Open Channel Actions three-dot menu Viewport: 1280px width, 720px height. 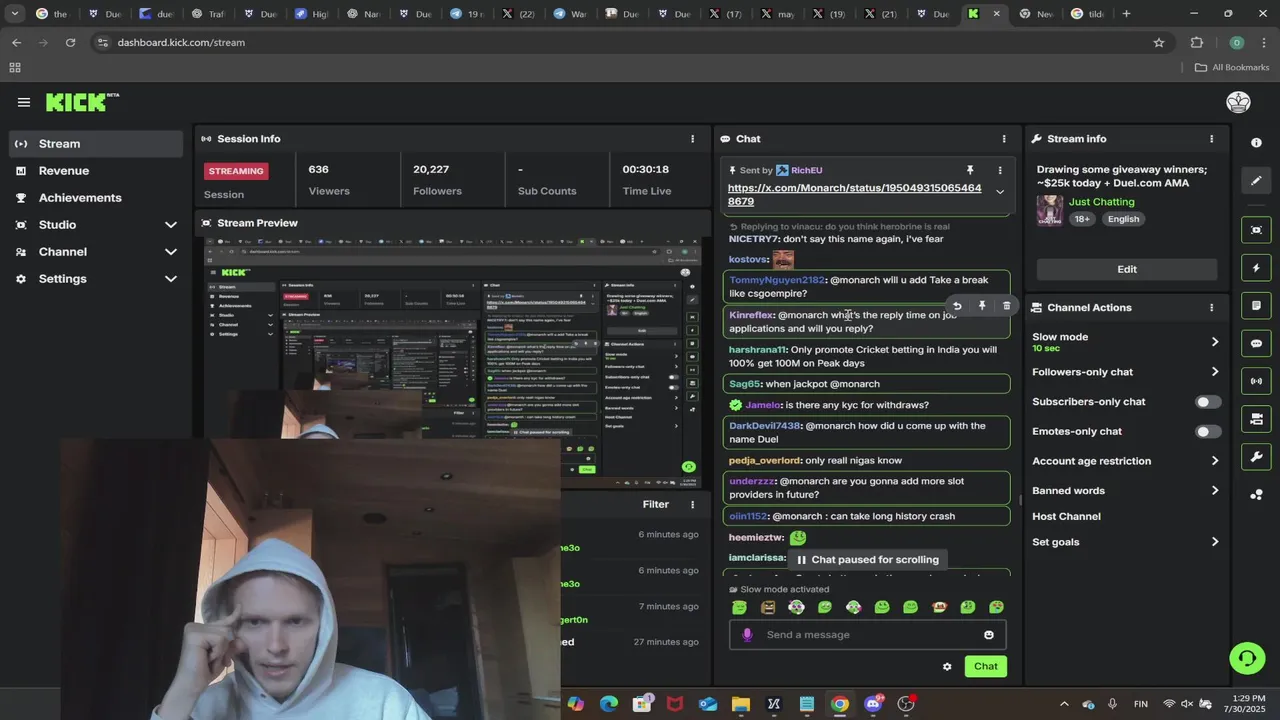coord(1211,308)
